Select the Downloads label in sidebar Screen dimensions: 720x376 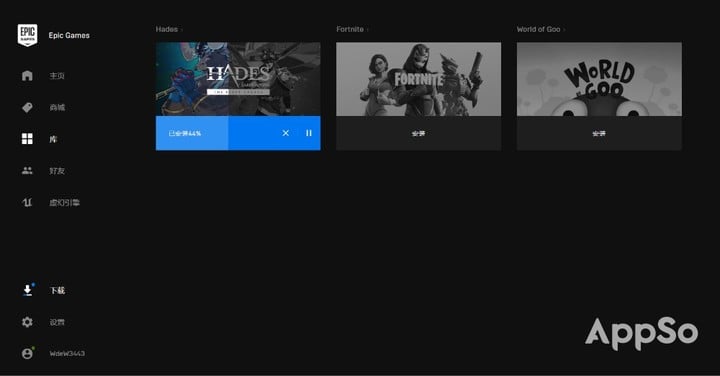pos(57,290)
